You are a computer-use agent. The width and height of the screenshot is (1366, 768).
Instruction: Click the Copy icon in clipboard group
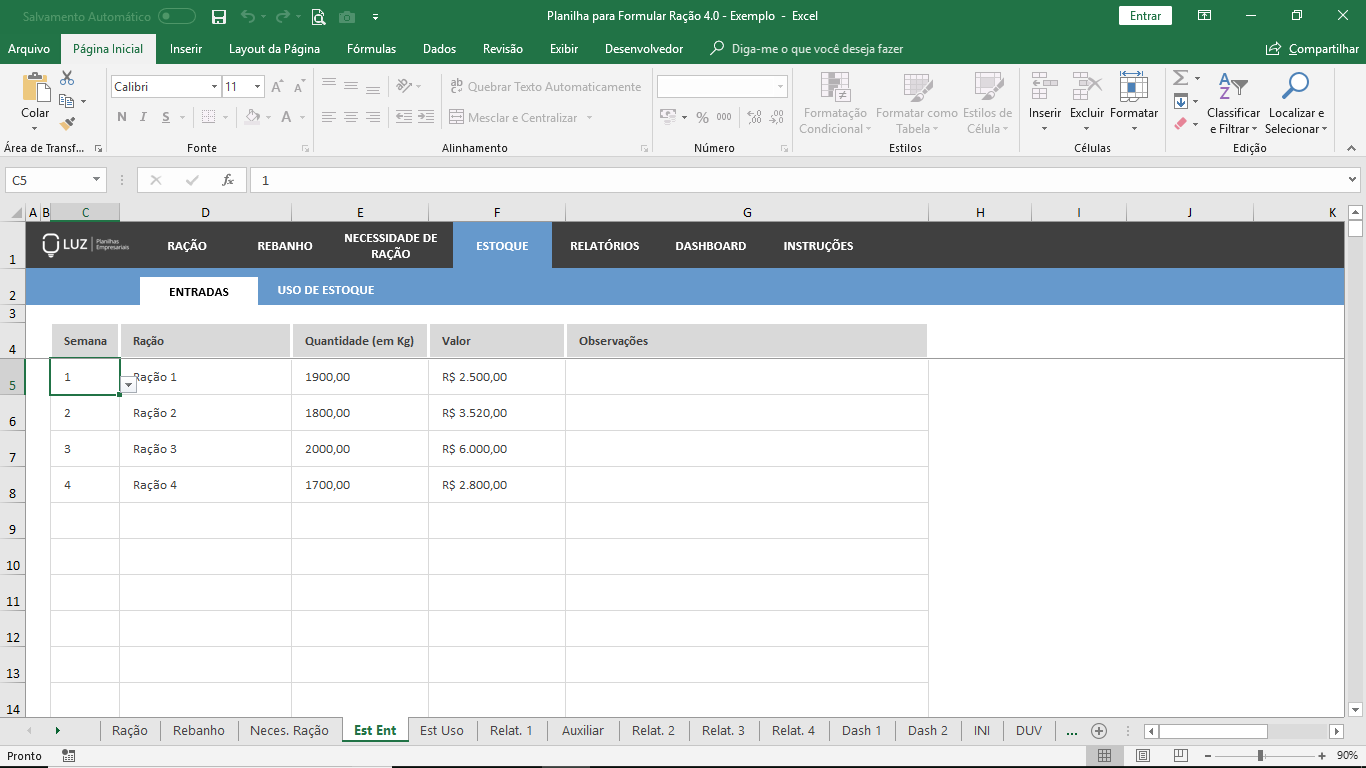(67, 101)
